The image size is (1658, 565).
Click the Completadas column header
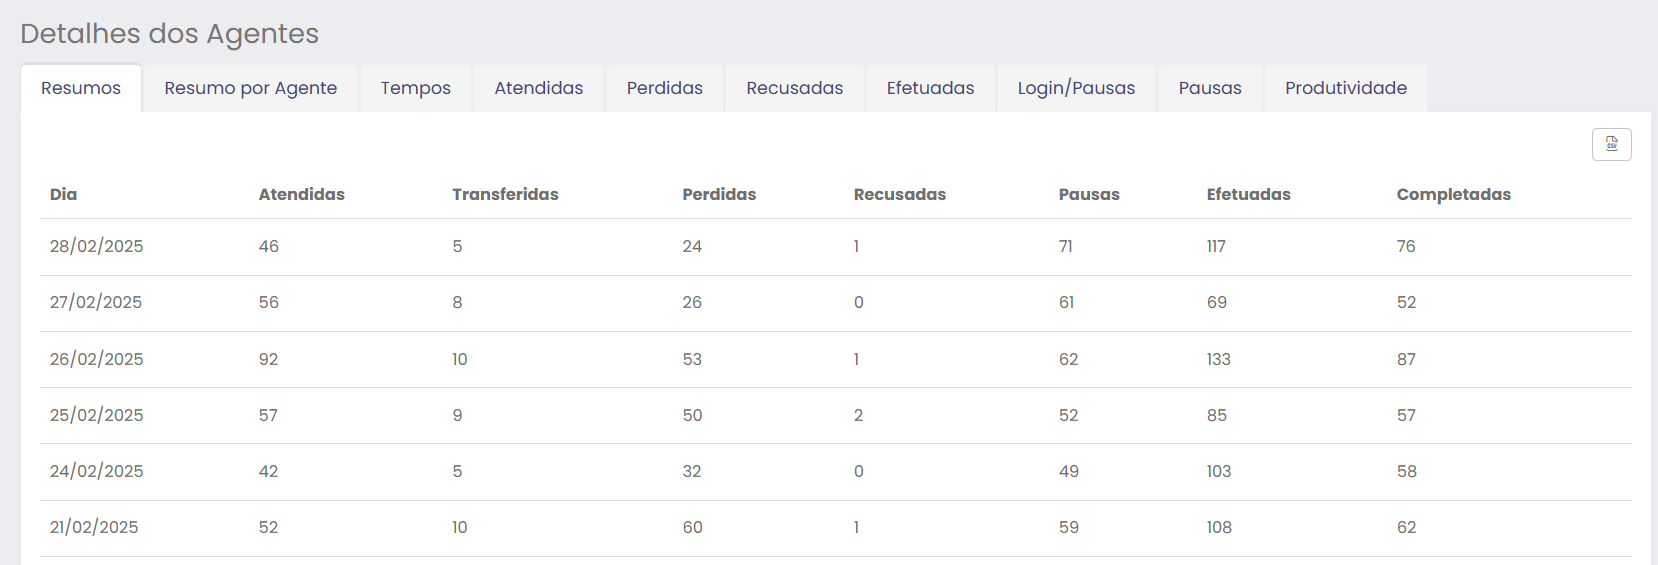(x=1453, y=194)
